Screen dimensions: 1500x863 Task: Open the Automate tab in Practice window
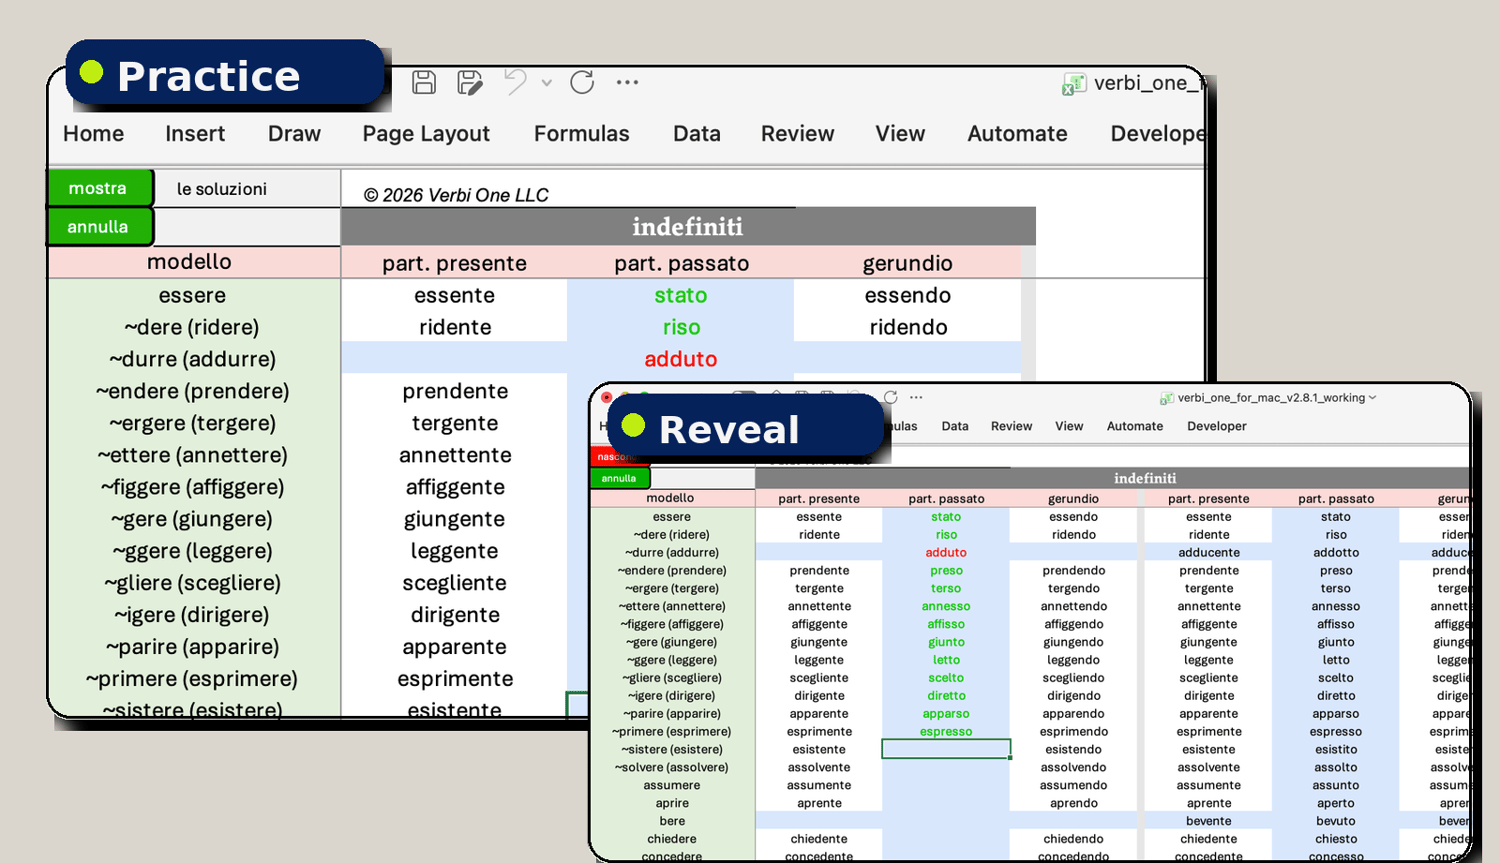(1017, 134)
